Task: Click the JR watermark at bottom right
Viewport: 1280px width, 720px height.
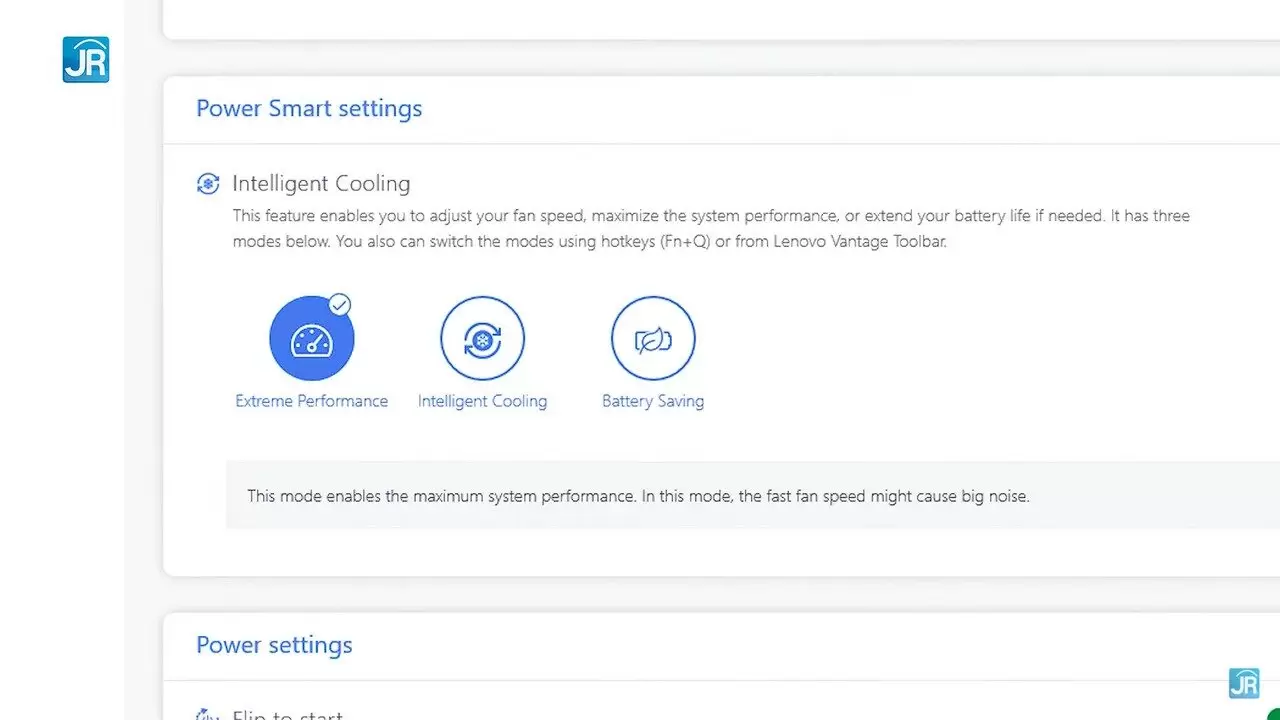Action: (x=1244, y=683)
